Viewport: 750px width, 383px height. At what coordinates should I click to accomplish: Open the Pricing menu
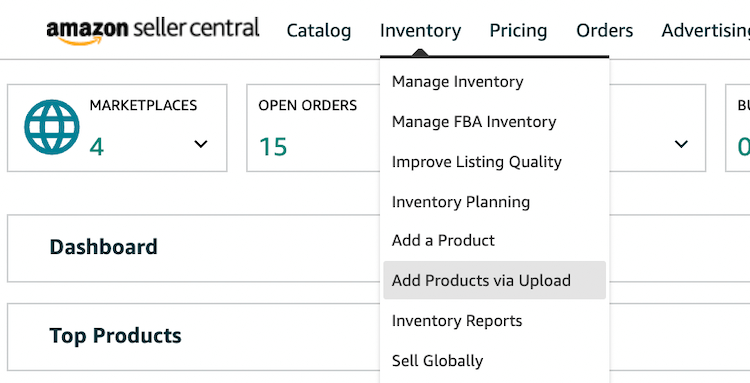[x=518, y=31]
